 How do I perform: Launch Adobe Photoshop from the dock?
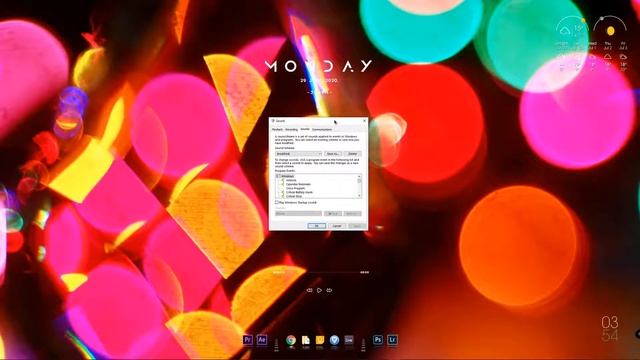click(x=378, y=340)
